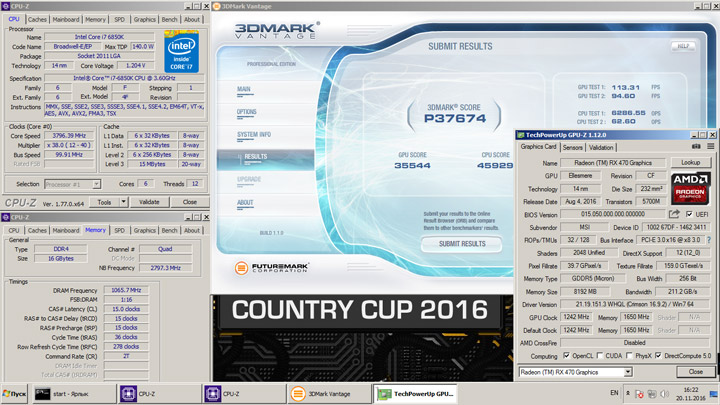The image size is (720, 405).
Task: Click the GPU Name field in GPU-Z
Action: [x=613, y=163]
